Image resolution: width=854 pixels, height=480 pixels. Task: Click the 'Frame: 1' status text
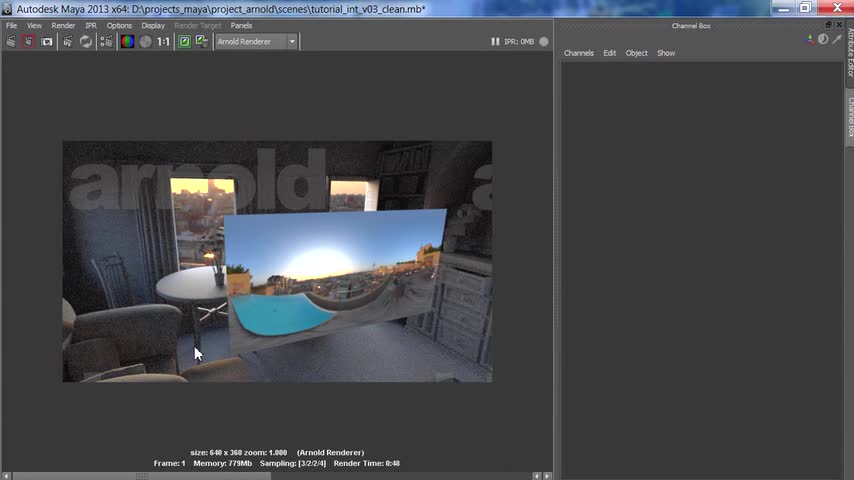[169, 463]
